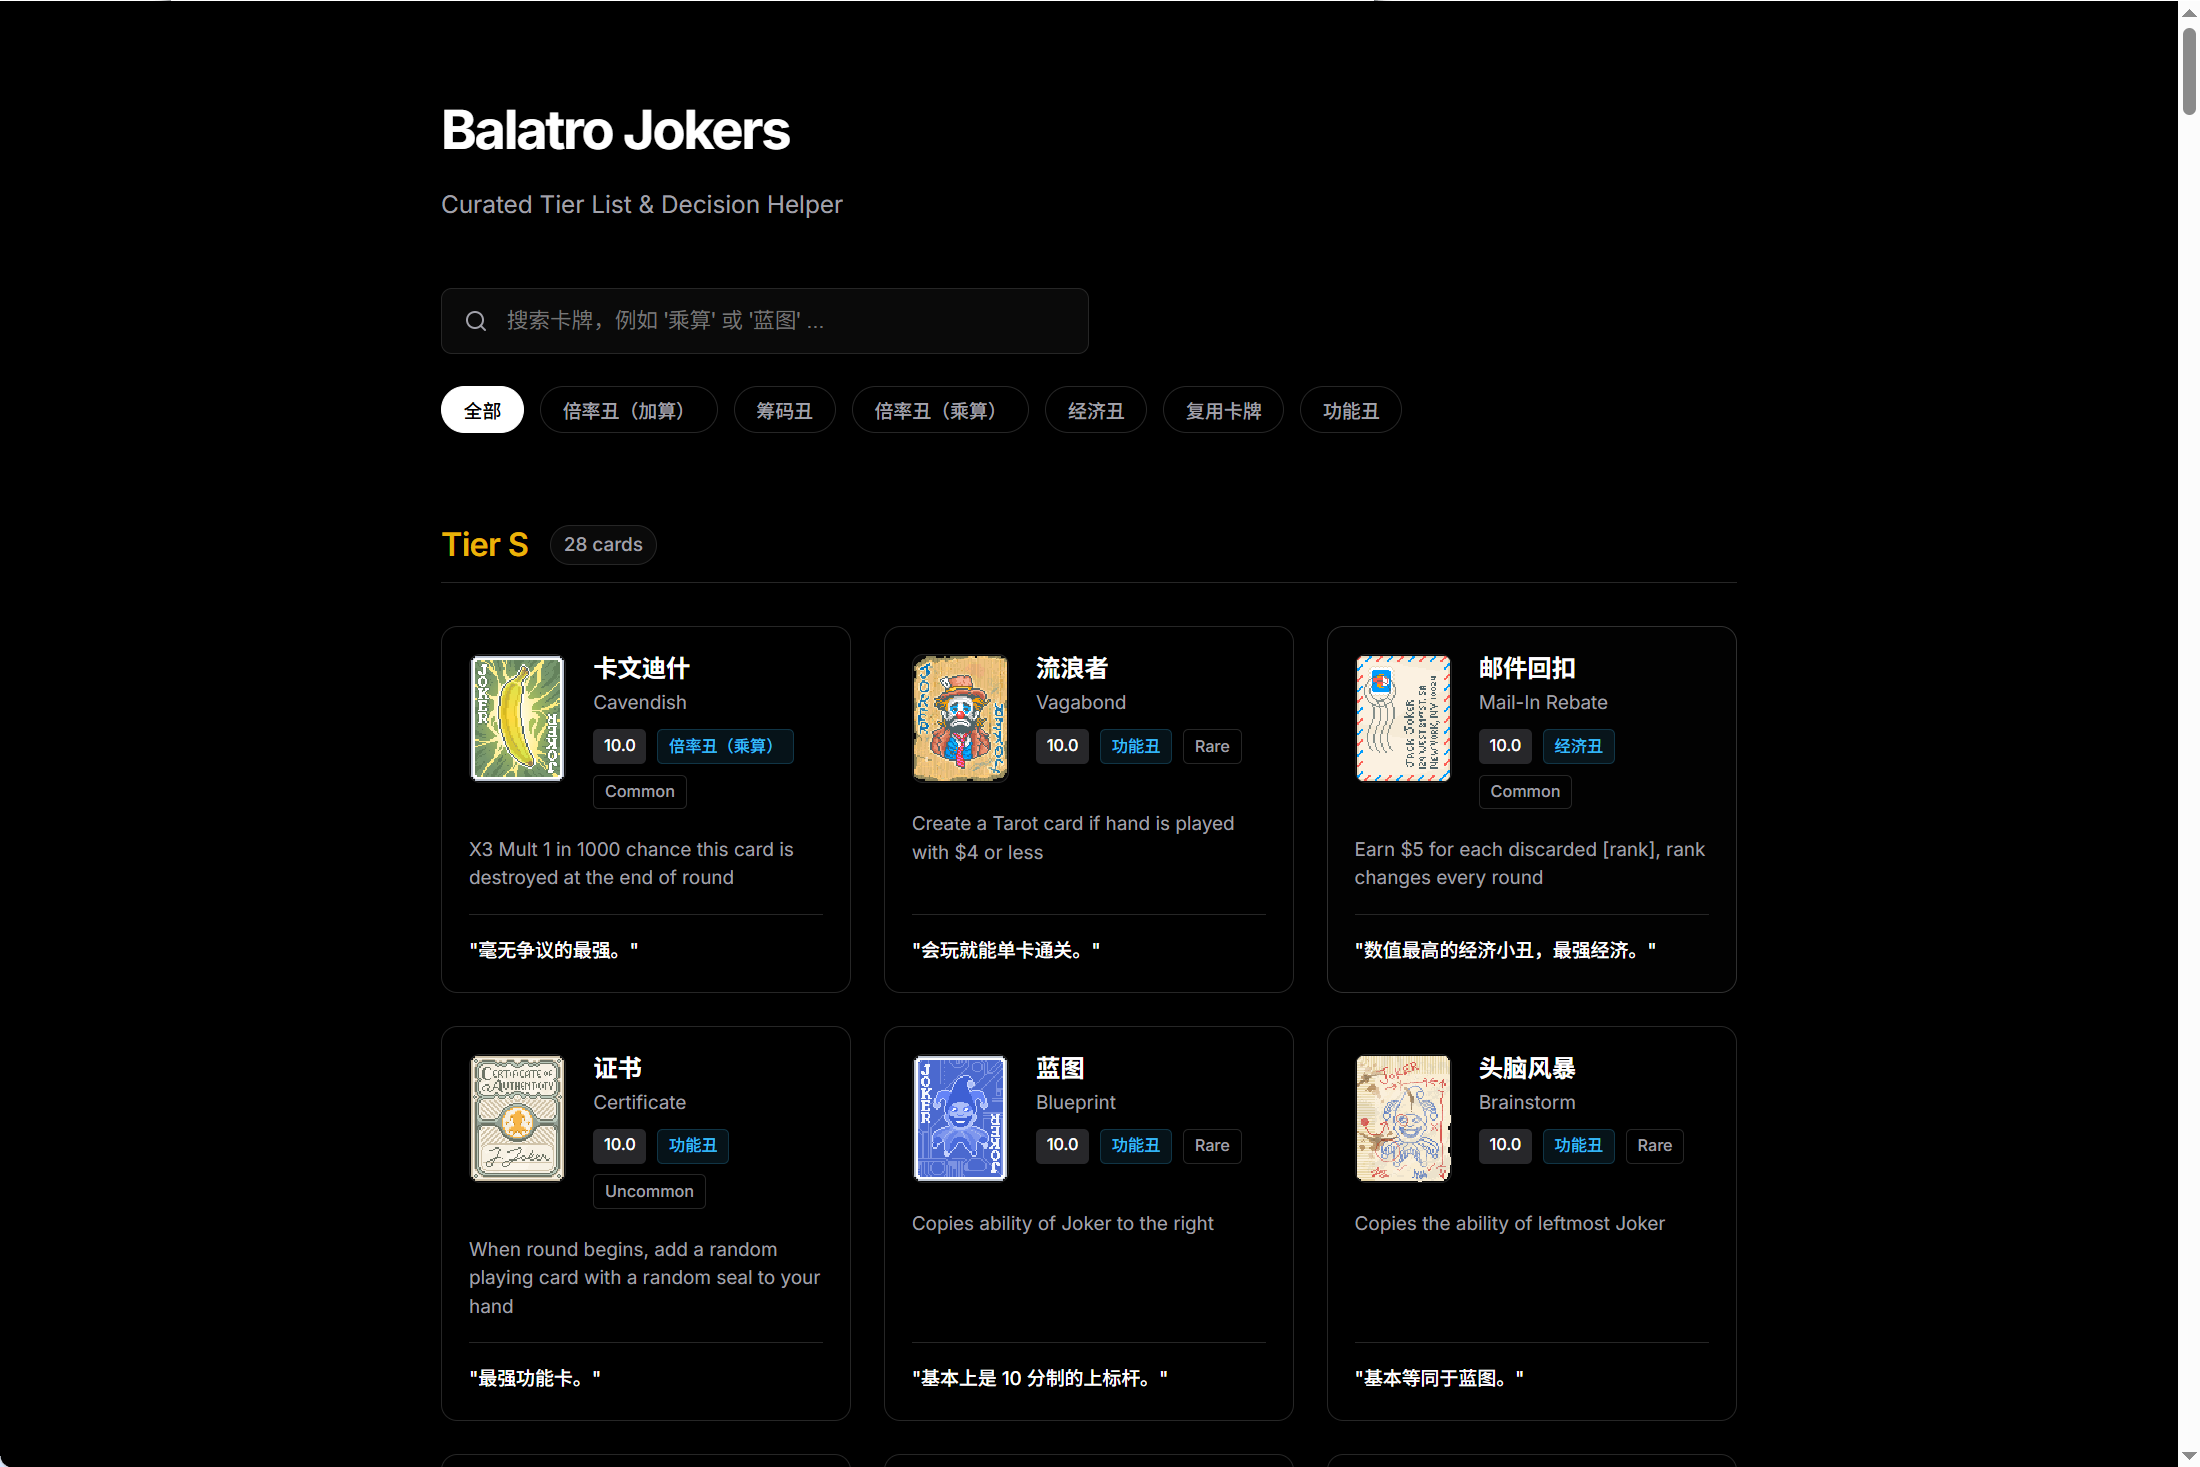
Task: Click the Common tag on Mail-In Rebate
Action: 1524,791
